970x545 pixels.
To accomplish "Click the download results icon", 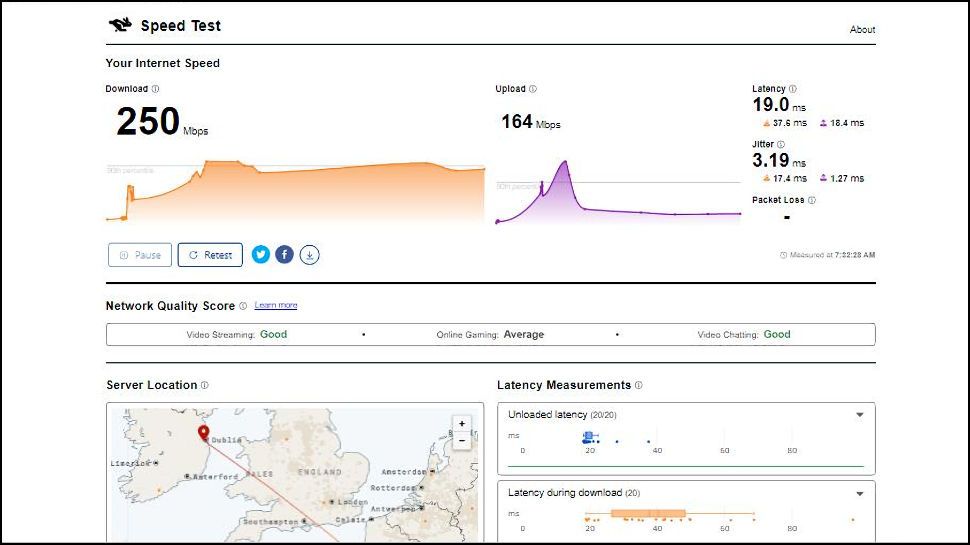I will tap(310, 255).
